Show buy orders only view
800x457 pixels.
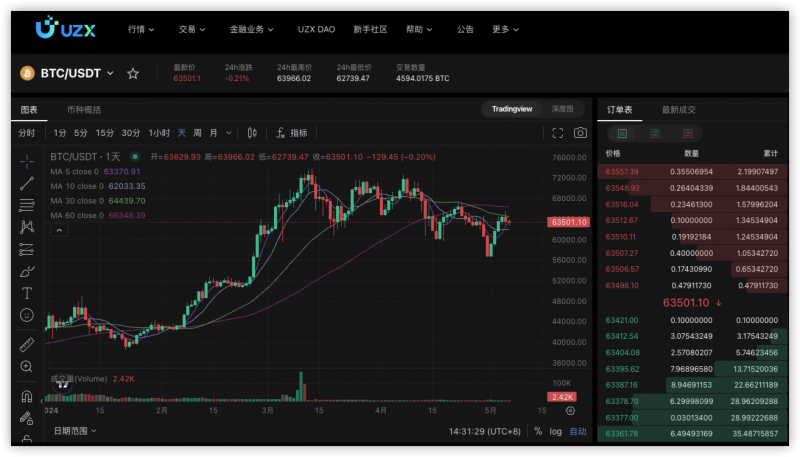pyautogui.click(x=655, y=134)
